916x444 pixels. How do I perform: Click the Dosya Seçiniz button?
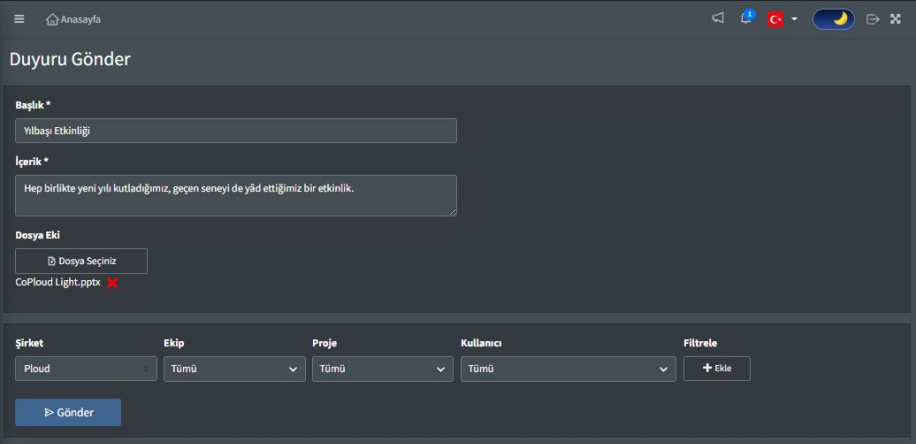click(81, 261)
